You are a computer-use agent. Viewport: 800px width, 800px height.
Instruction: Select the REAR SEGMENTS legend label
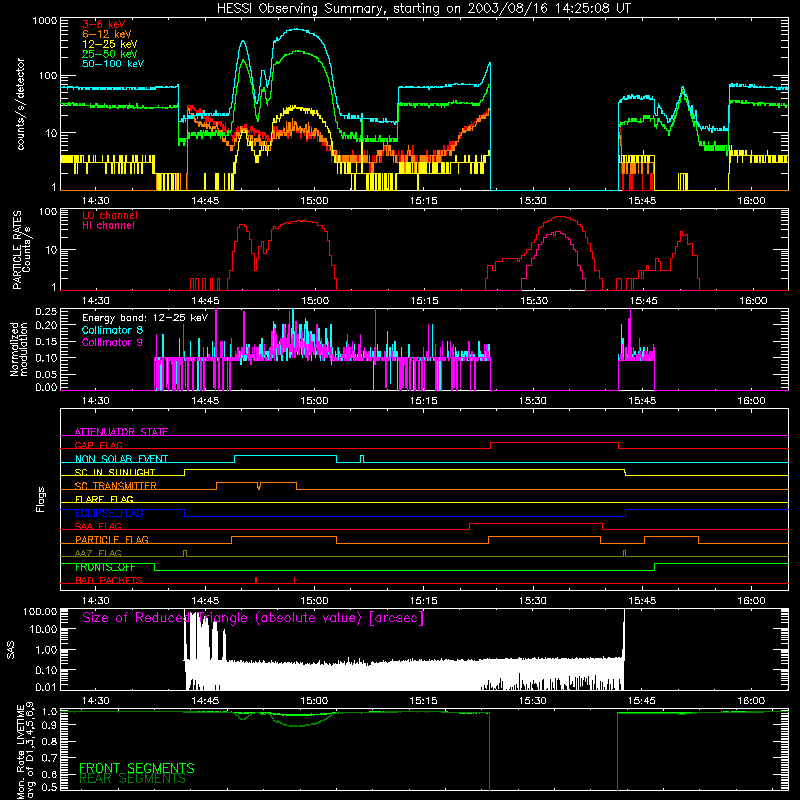pyautogui.click(x=132, y=779)
